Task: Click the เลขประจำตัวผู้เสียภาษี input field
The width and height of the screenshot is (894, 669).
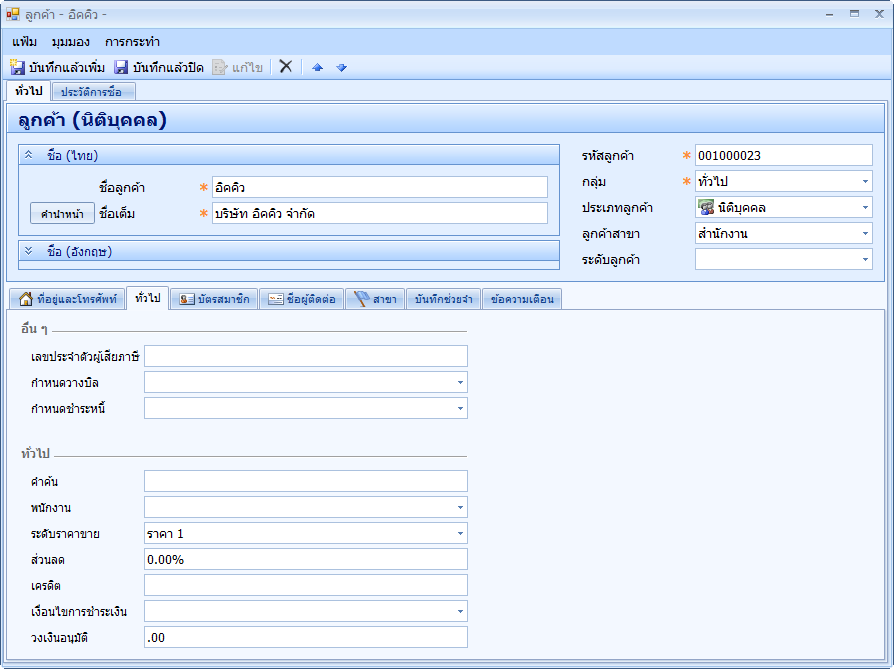Action: (x=305, y=356)
